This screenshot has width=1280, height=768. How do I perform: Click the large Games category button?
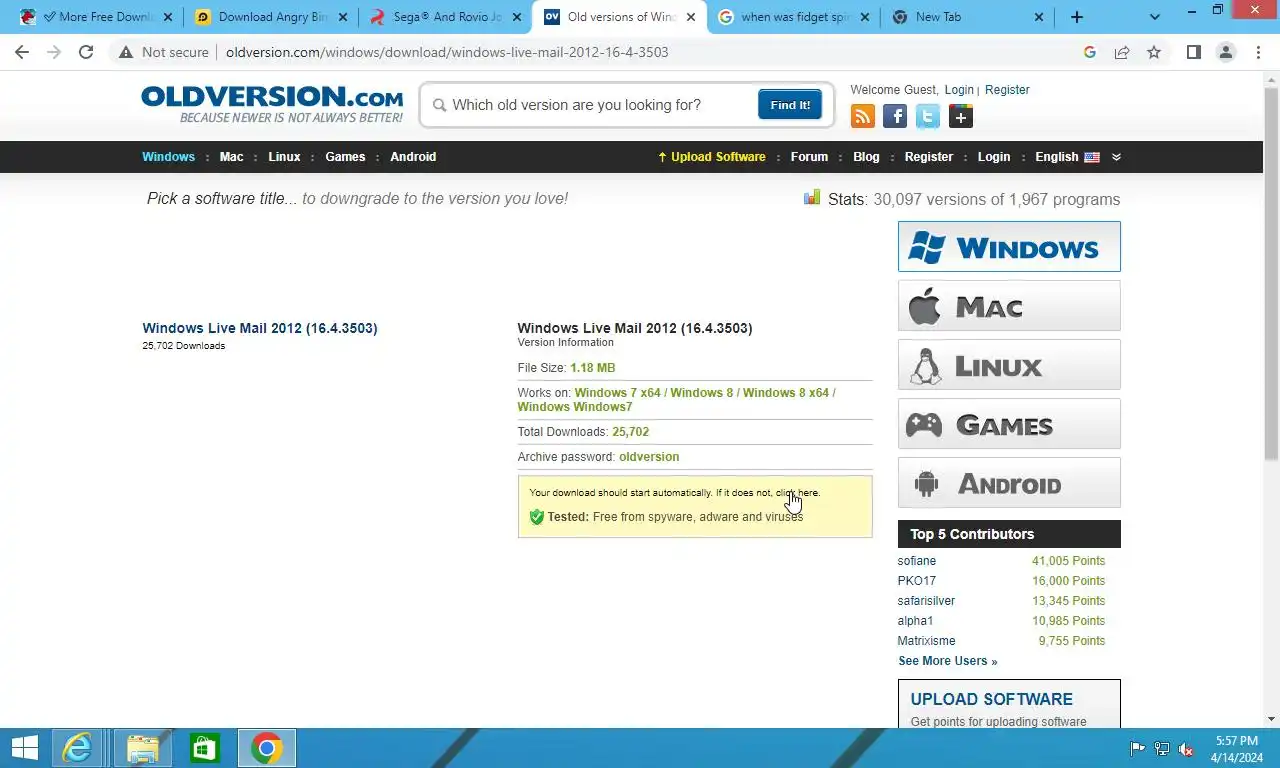(x=1009, y=424)
